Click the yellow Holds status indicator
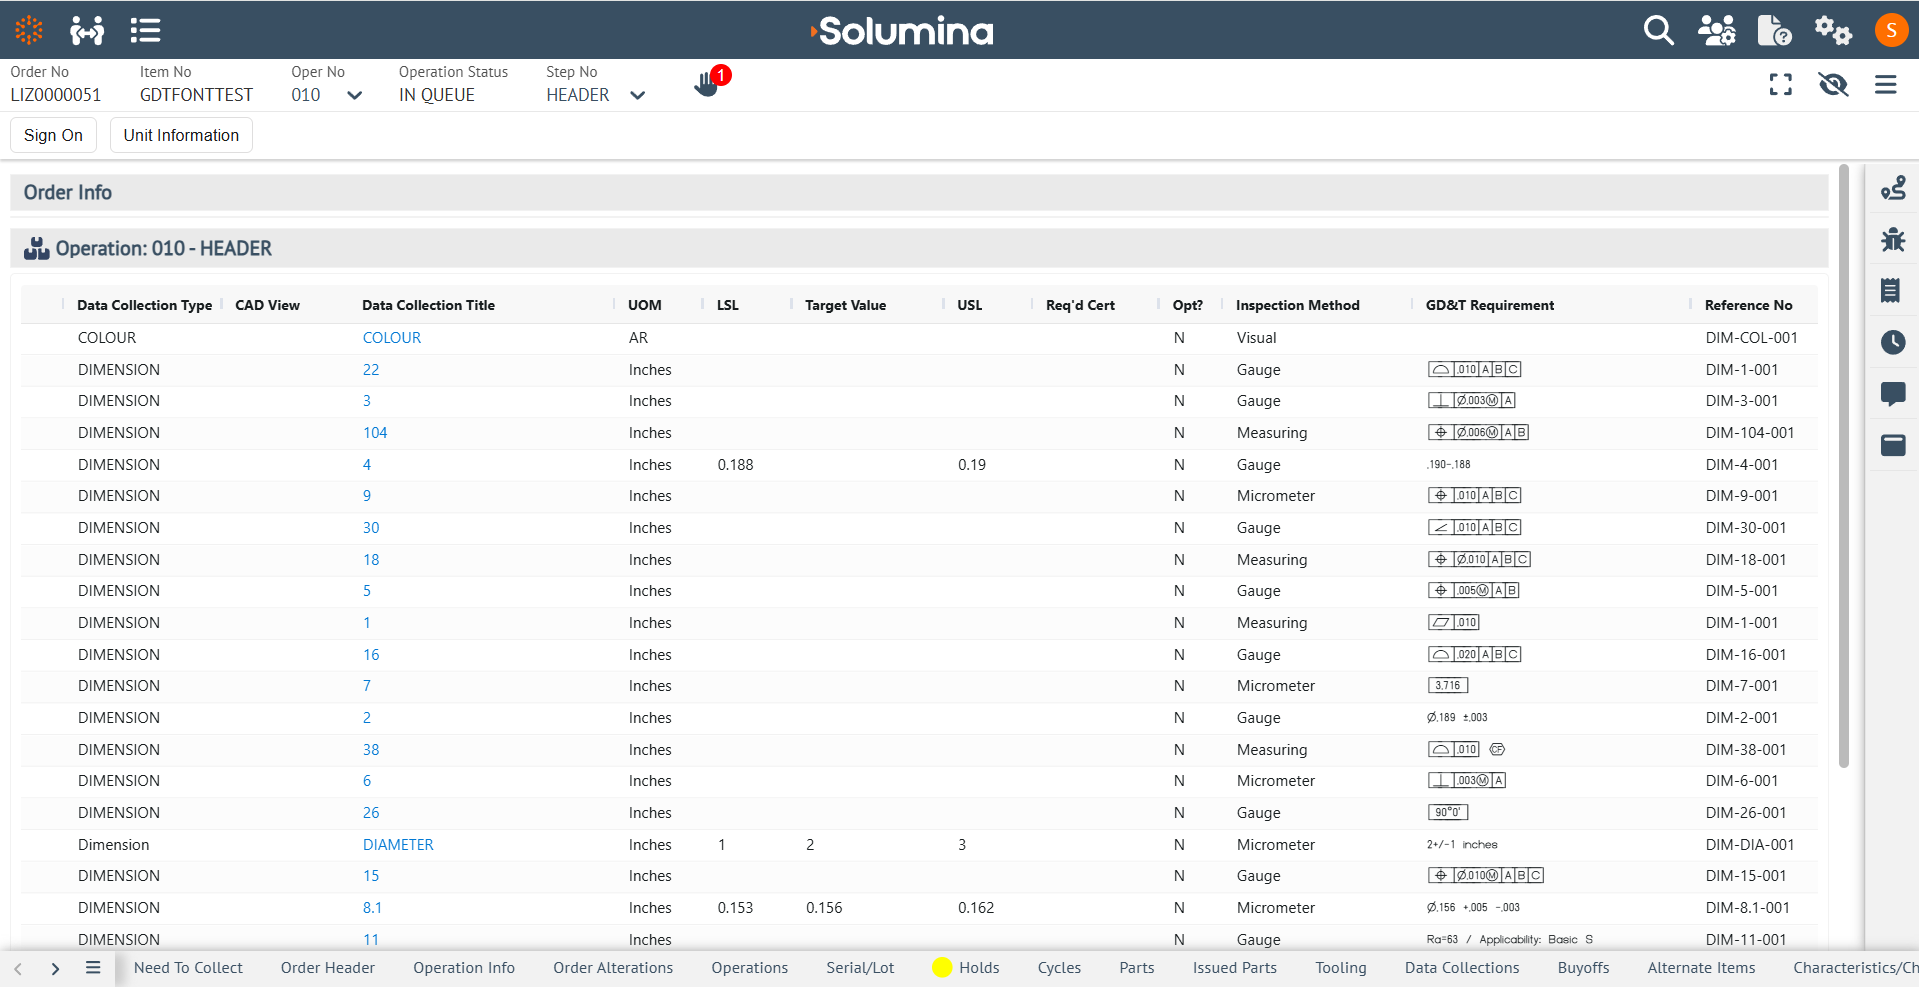 941,967
